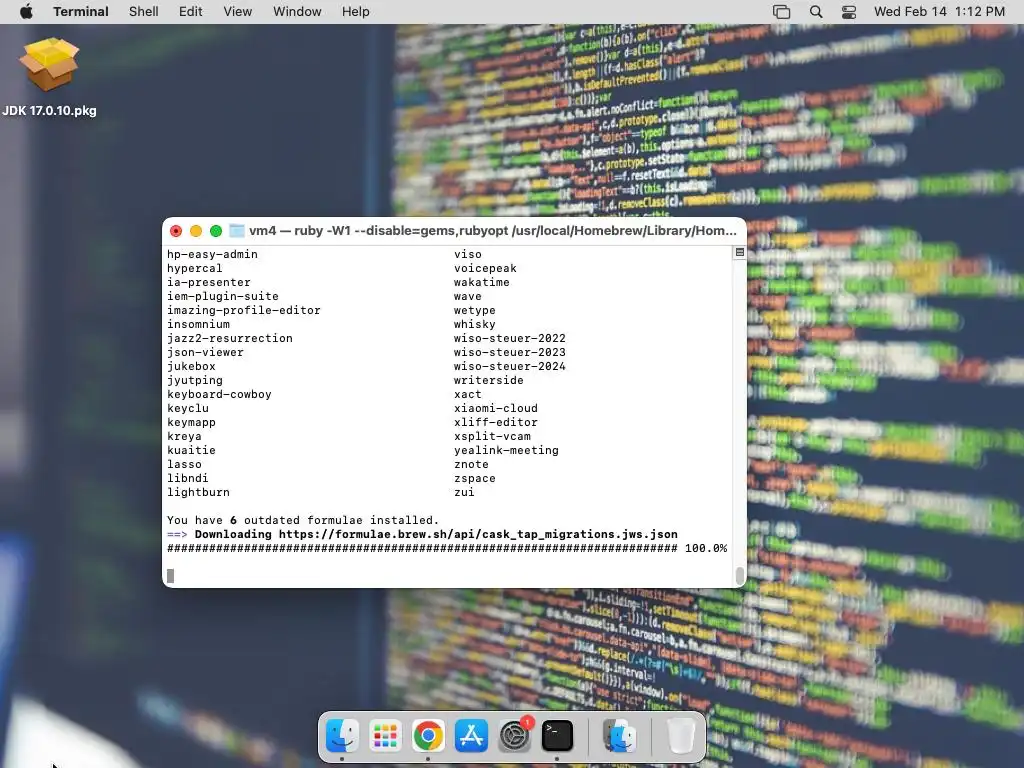
Task: Click the 'libndi' entry
Action: click(188, 479)
